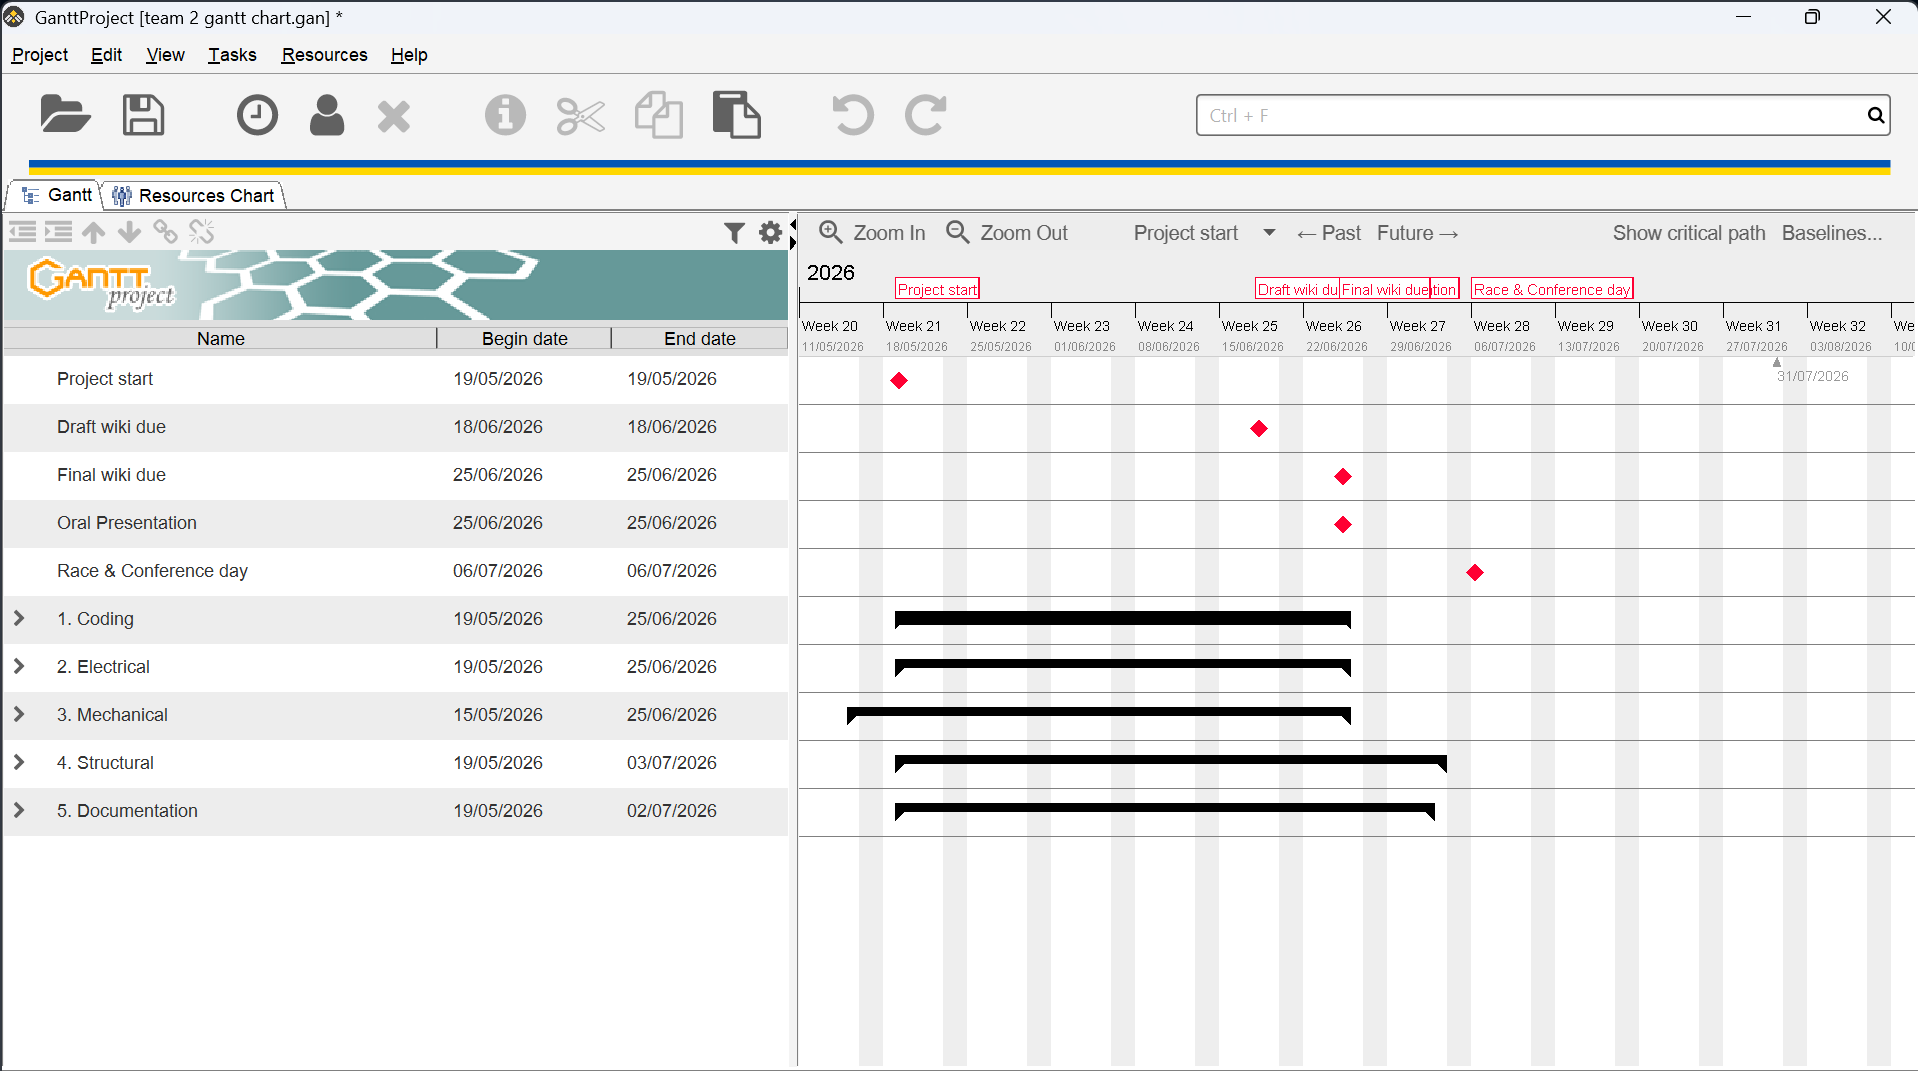Delete the selected item with the X icon
Screen dimensions: 1918x1071
394,116
